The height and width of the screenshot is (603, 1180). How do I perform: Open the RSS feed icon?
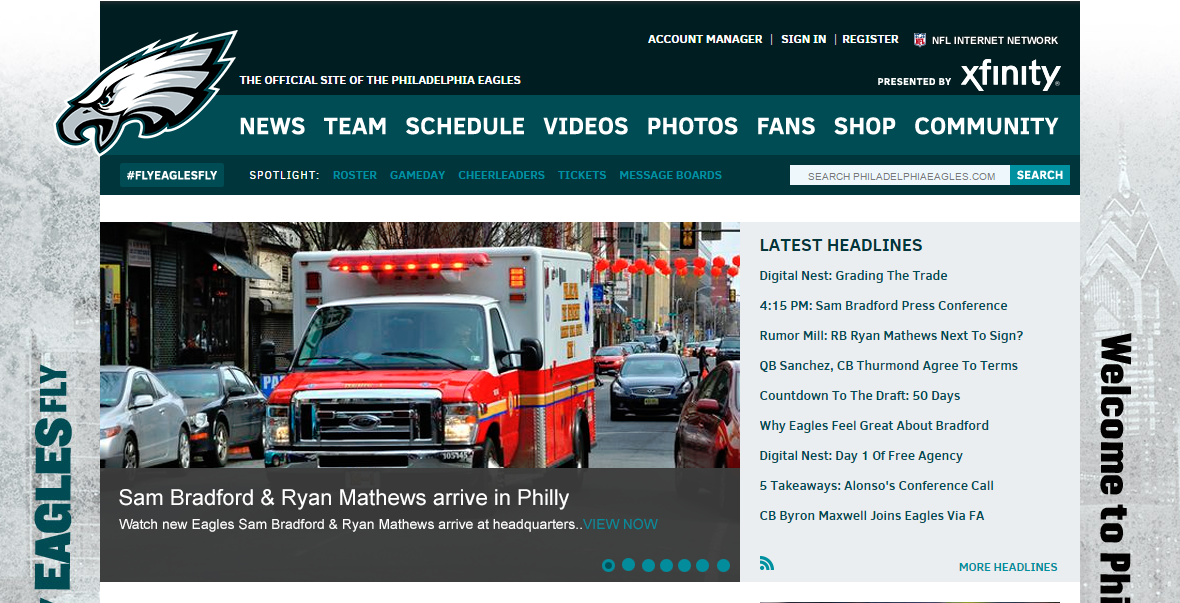[766, 563]
